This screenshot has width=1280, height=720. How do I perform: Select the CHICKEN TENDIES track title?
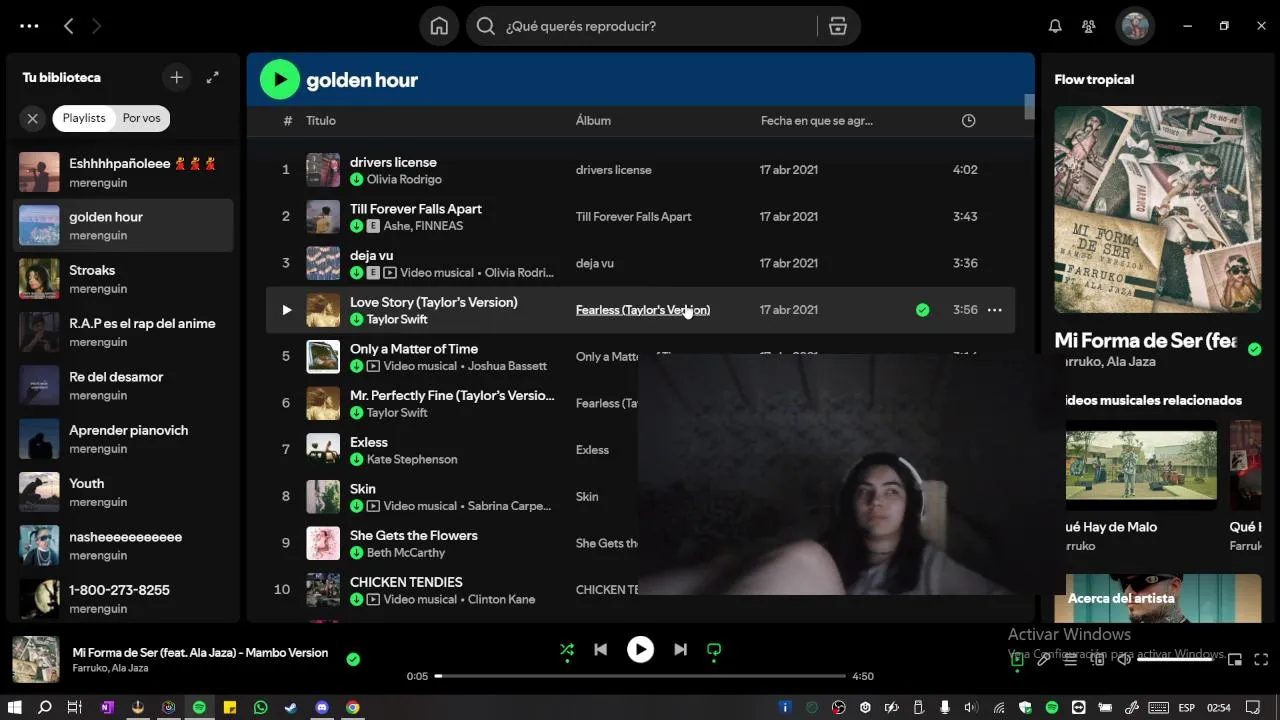point(406,582)
